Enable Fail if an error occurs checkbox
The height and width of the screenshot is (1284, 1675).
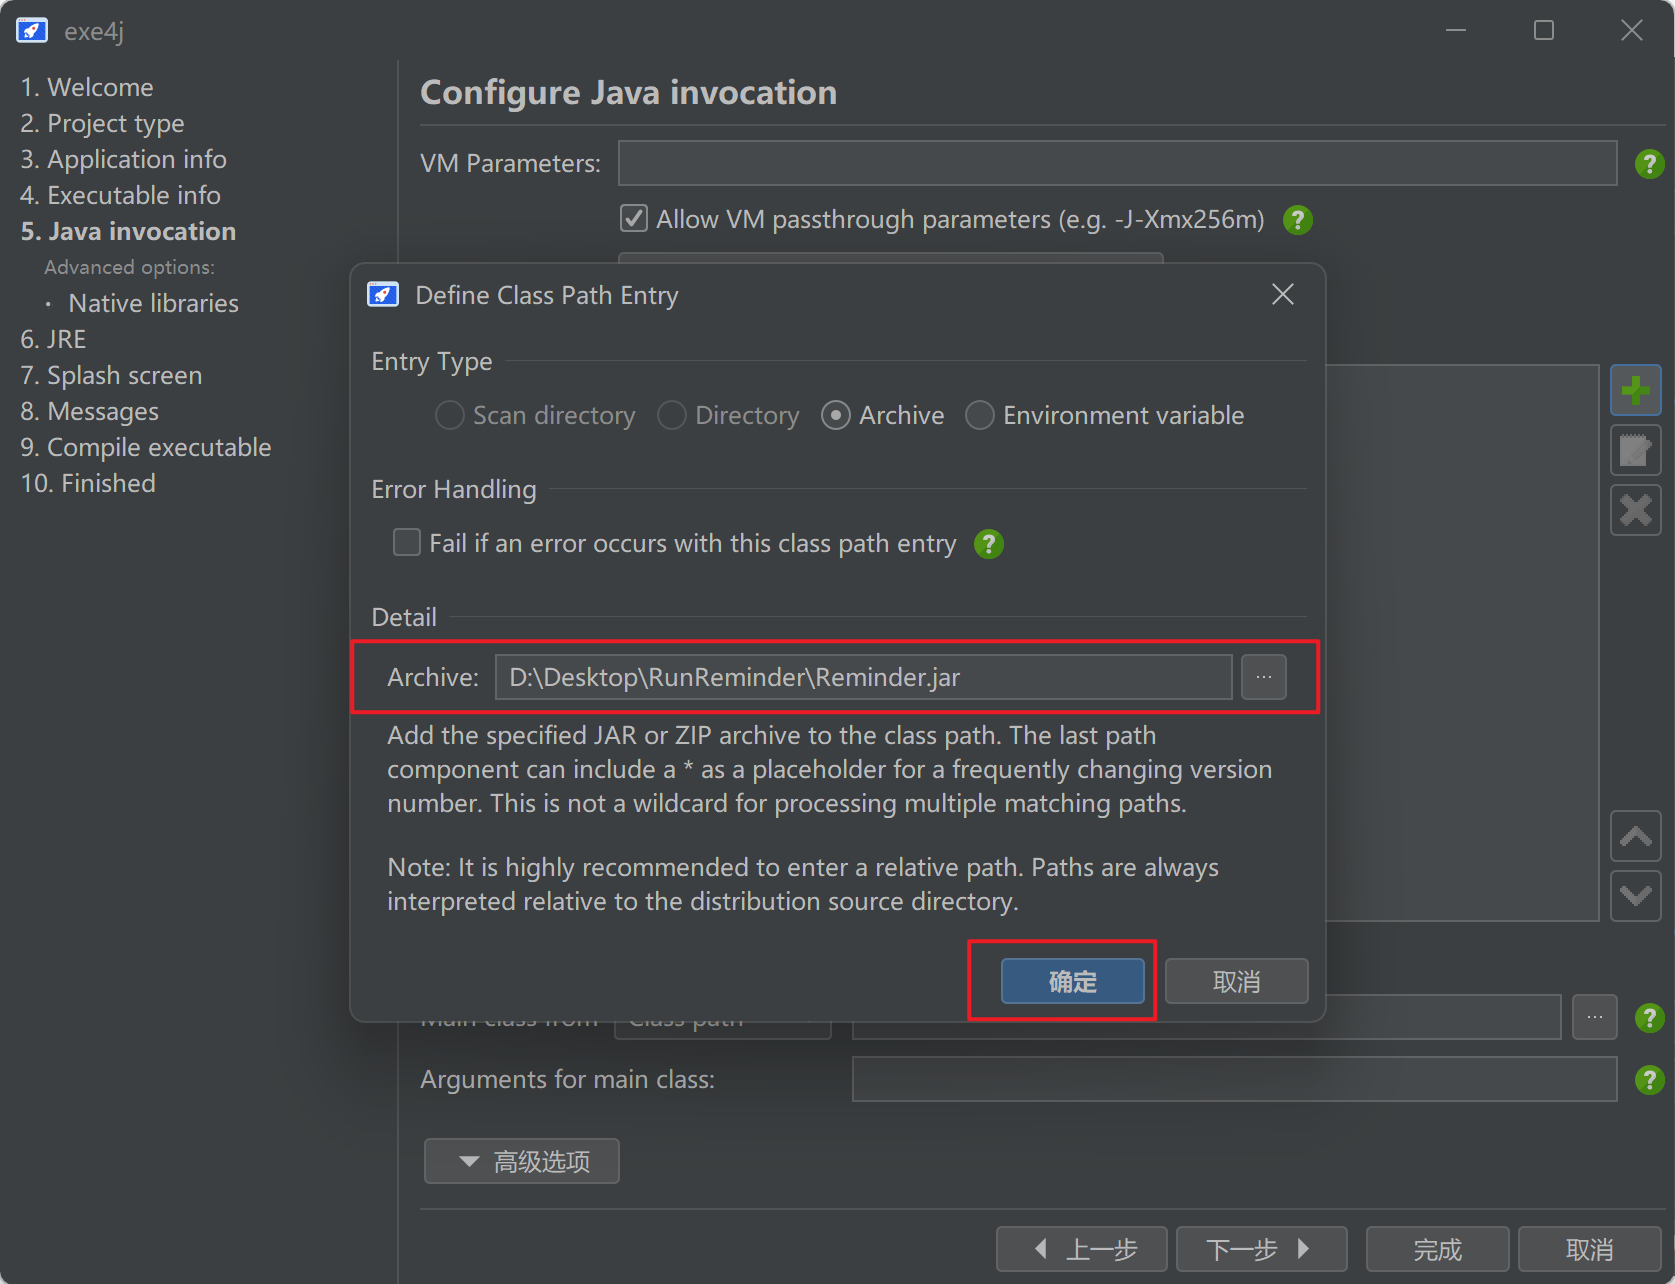point(407,543)
